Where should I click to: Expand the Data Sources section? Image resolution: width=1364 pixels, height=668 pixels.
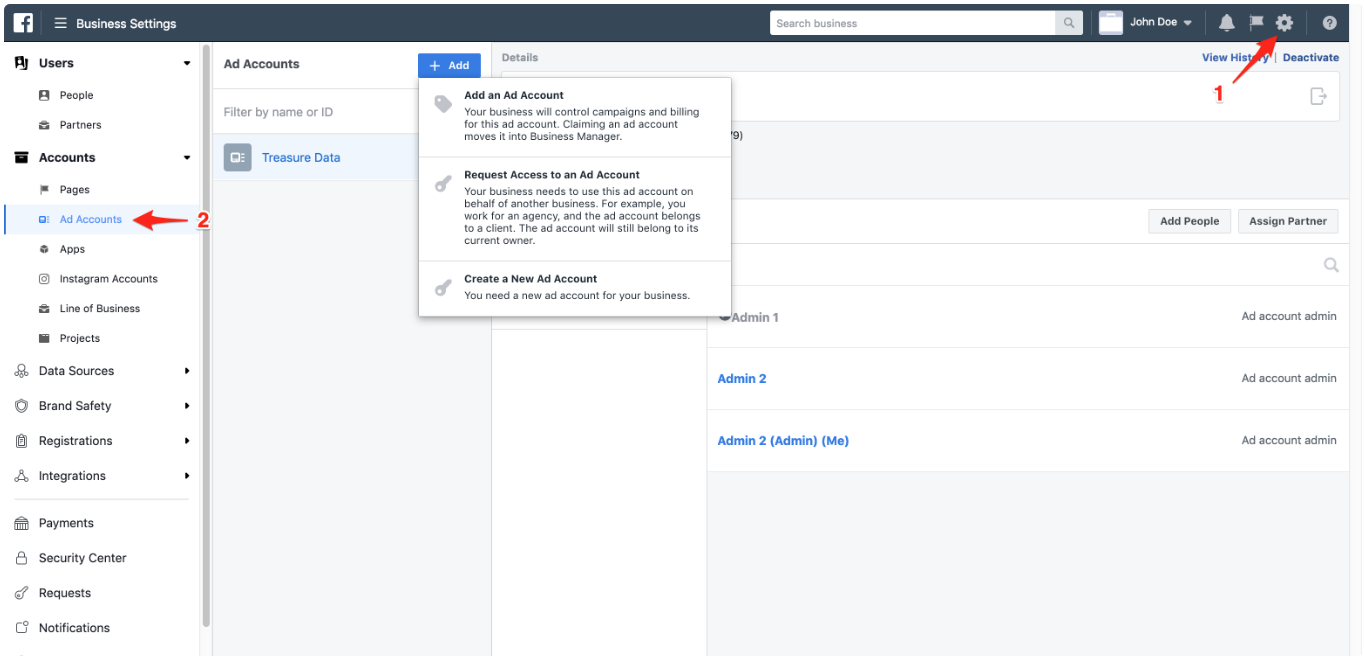[x=186, y=371]
